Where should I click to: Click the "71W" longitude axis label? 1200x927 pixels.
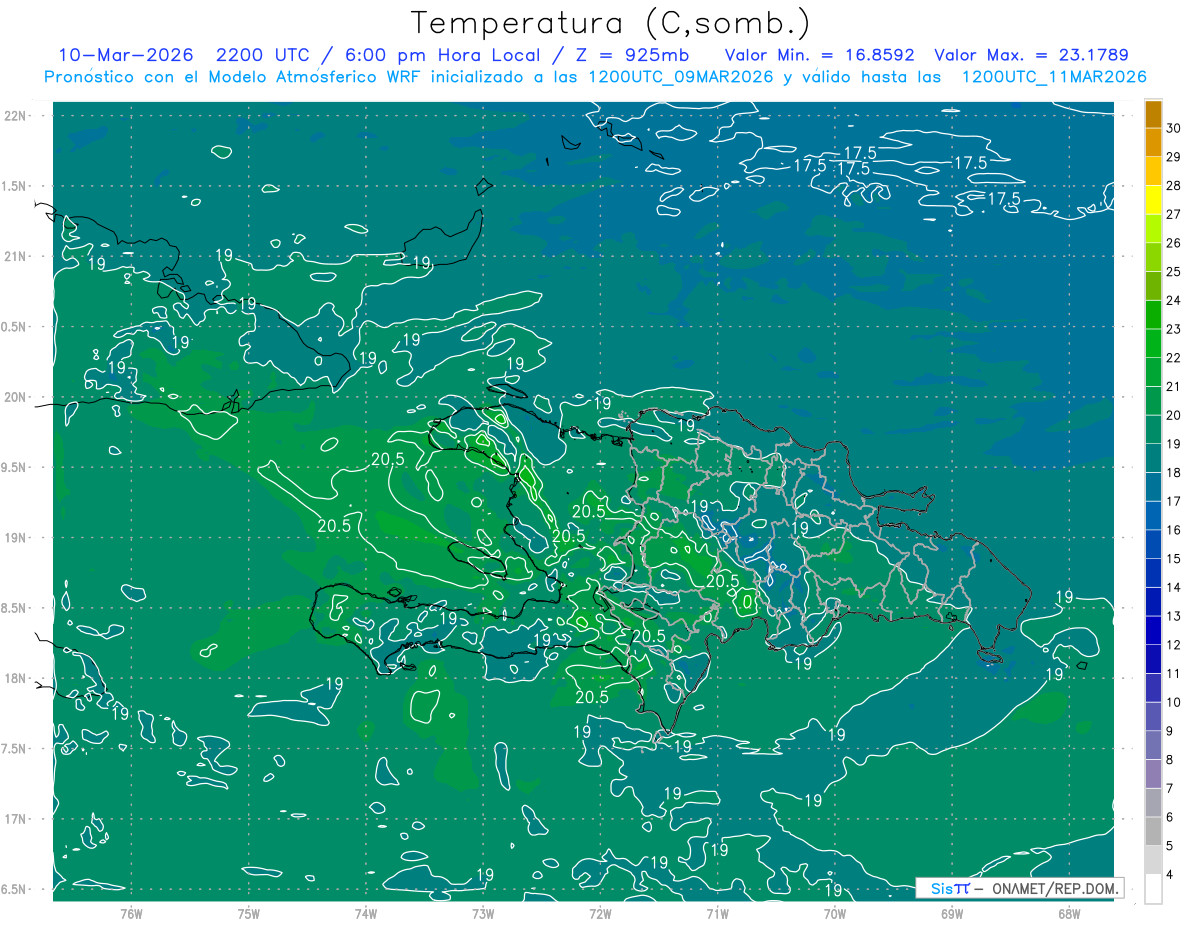(717, 913)
